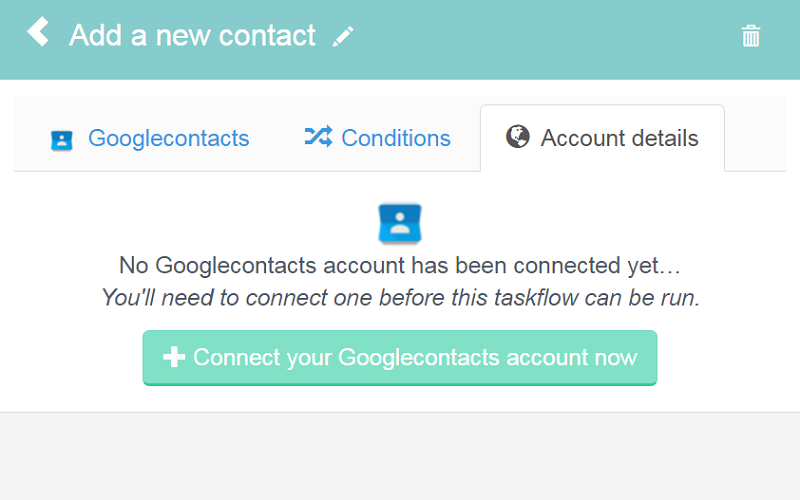This screenshot has height=500, width=800.
Task: Click the Googlecontacts tab's blue contact card icon
Action: coord(62,140)
